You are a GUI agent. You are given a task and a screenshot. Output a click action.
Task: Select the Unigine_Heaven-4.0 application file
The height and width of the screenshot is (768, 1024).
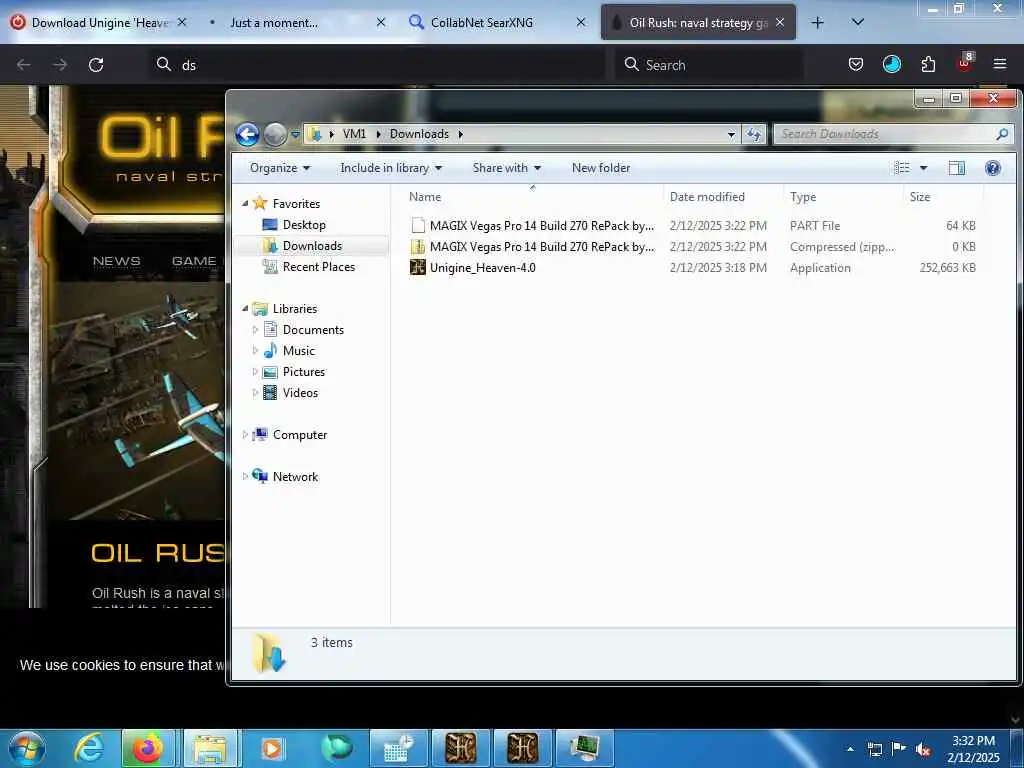pyautogui.click(x=692, y=267)
